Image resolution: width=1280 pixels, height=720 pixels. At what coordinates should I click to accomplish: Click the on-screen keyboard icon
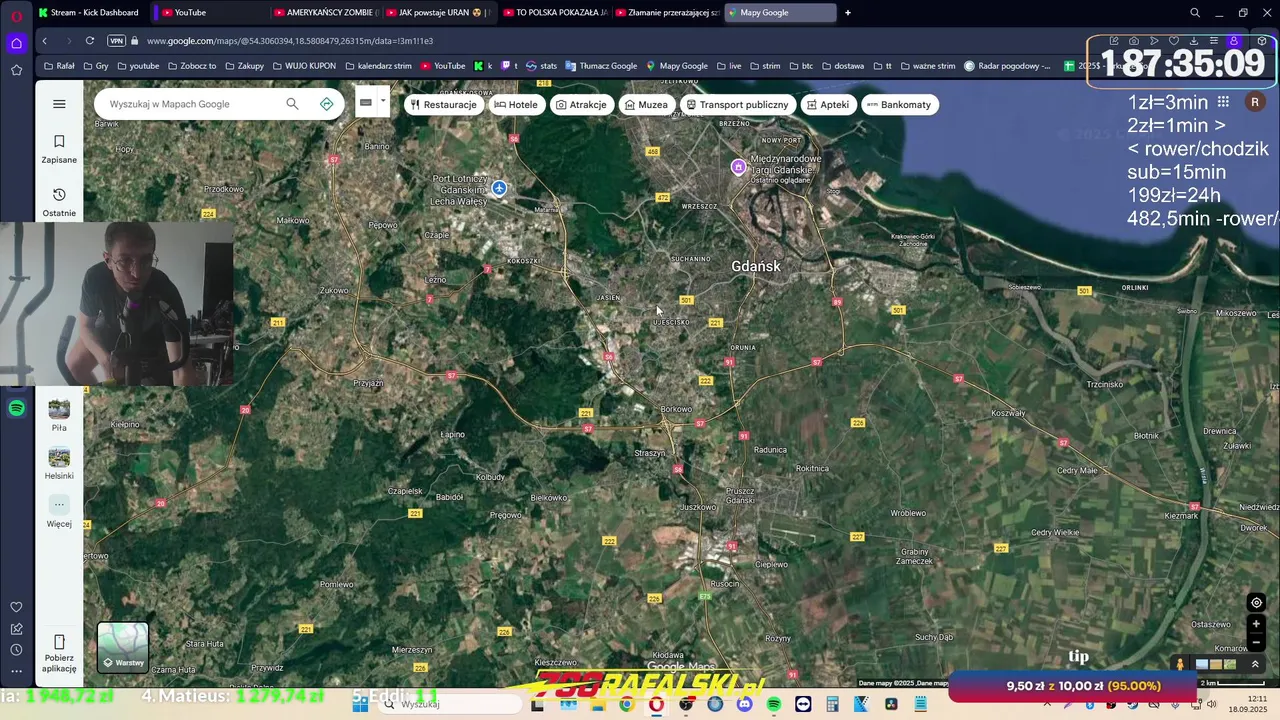coord(366,102)
